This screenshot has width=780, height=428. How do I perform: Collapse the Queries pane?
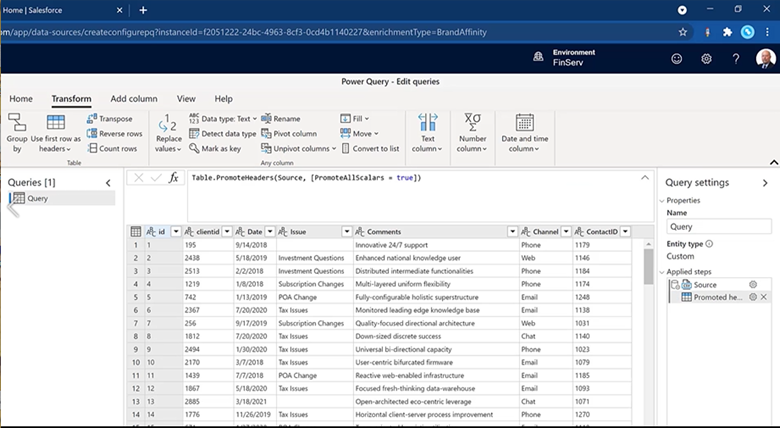(108, 183)
